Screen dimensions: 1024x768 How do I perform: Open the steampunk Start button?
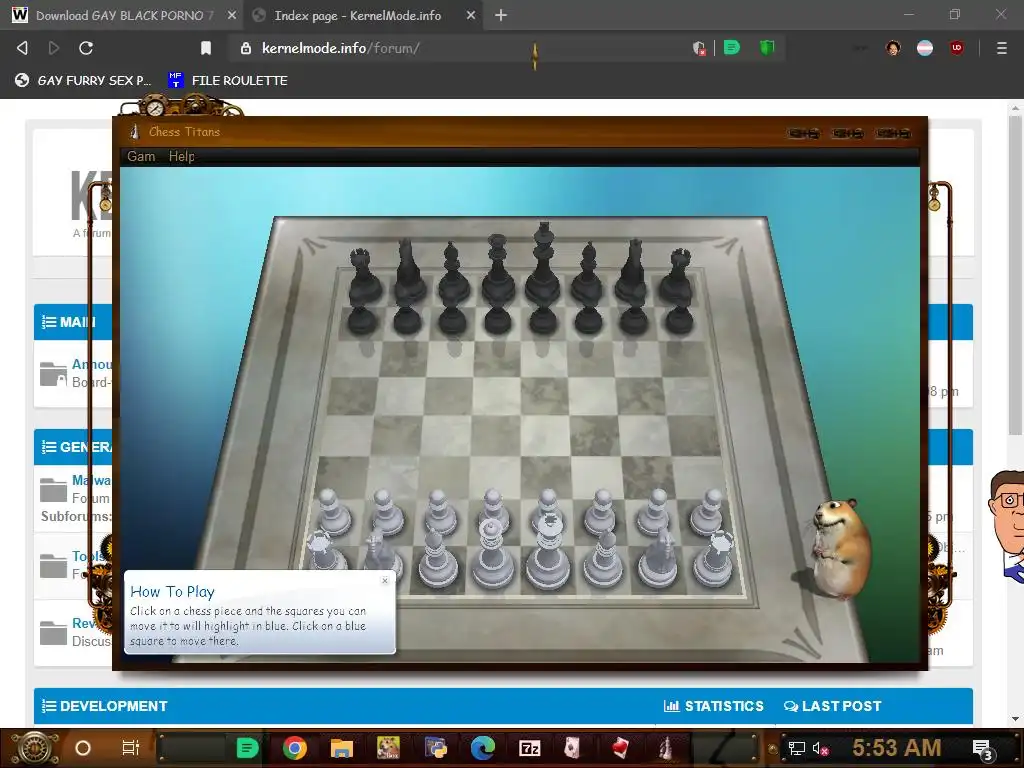pos(35,748)
